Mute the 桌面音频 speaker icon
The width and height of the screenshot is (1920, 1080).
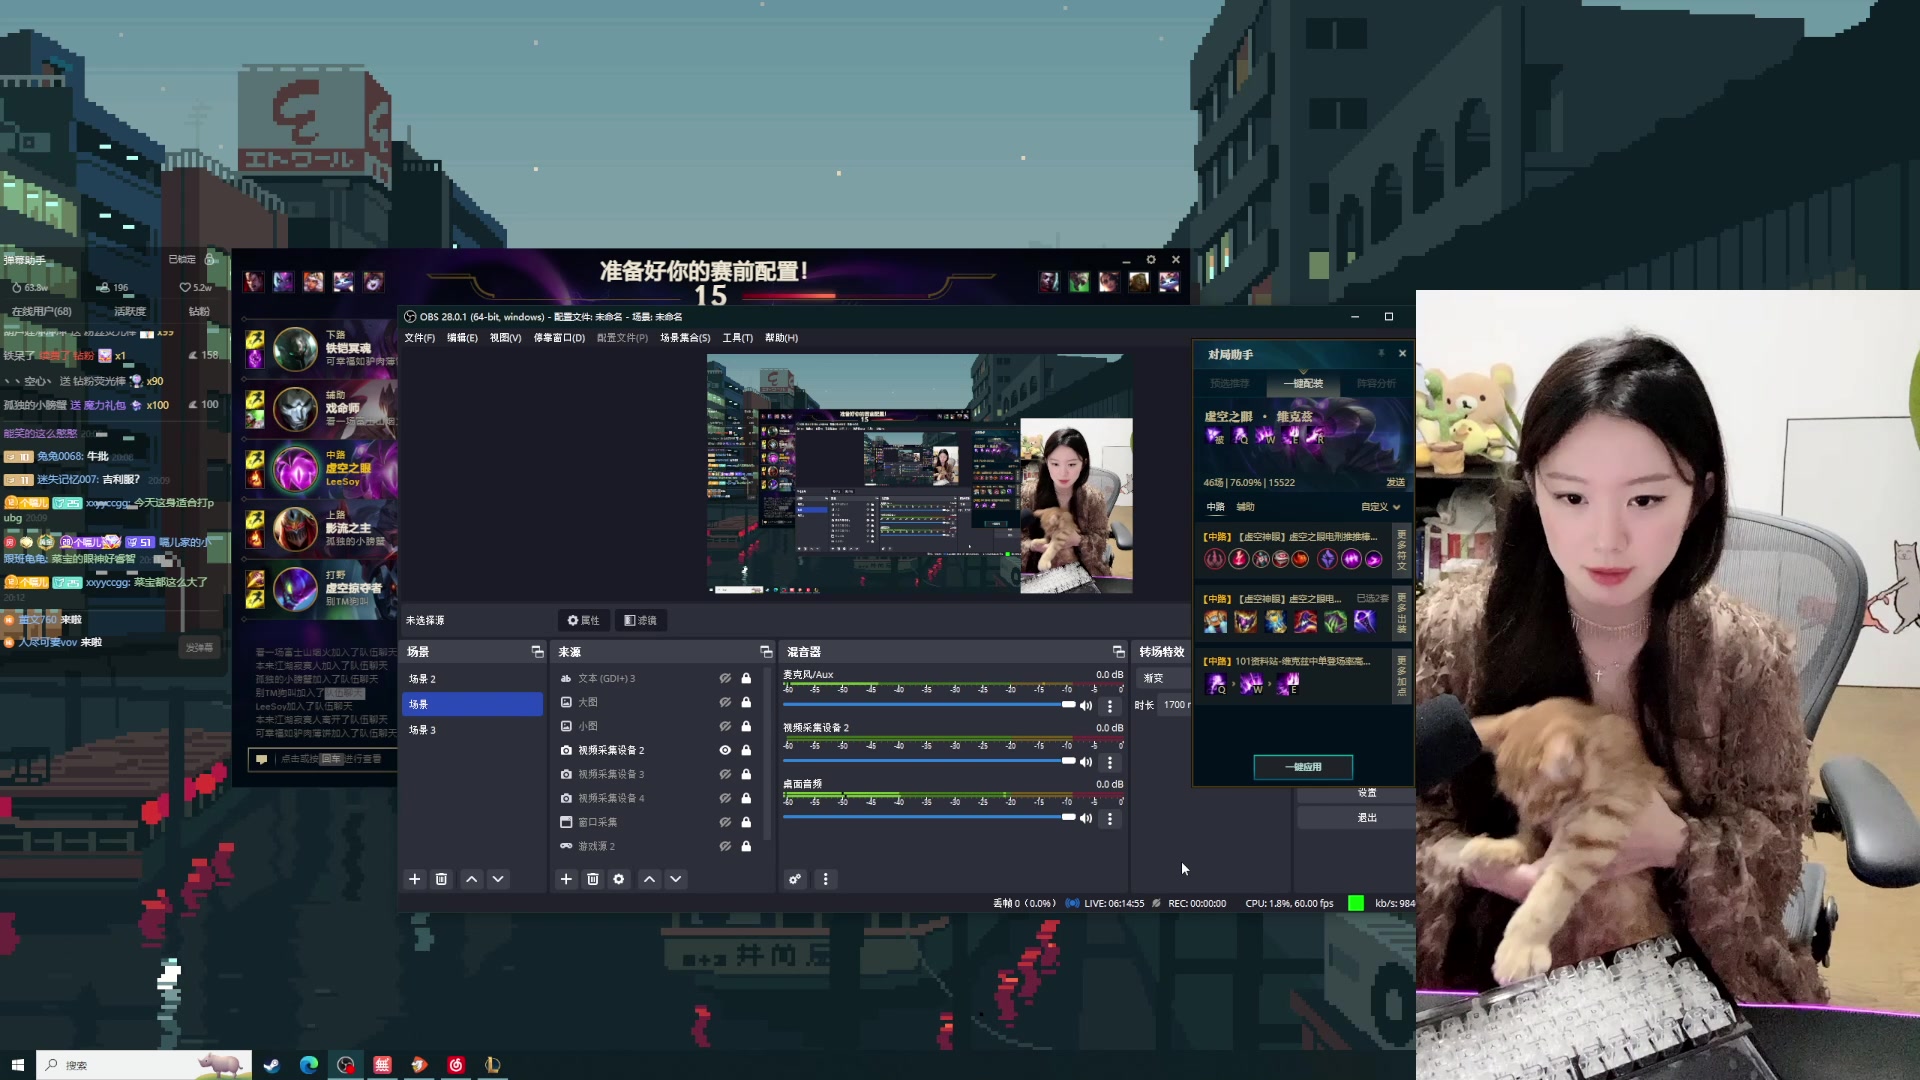tap(1086, 818)
